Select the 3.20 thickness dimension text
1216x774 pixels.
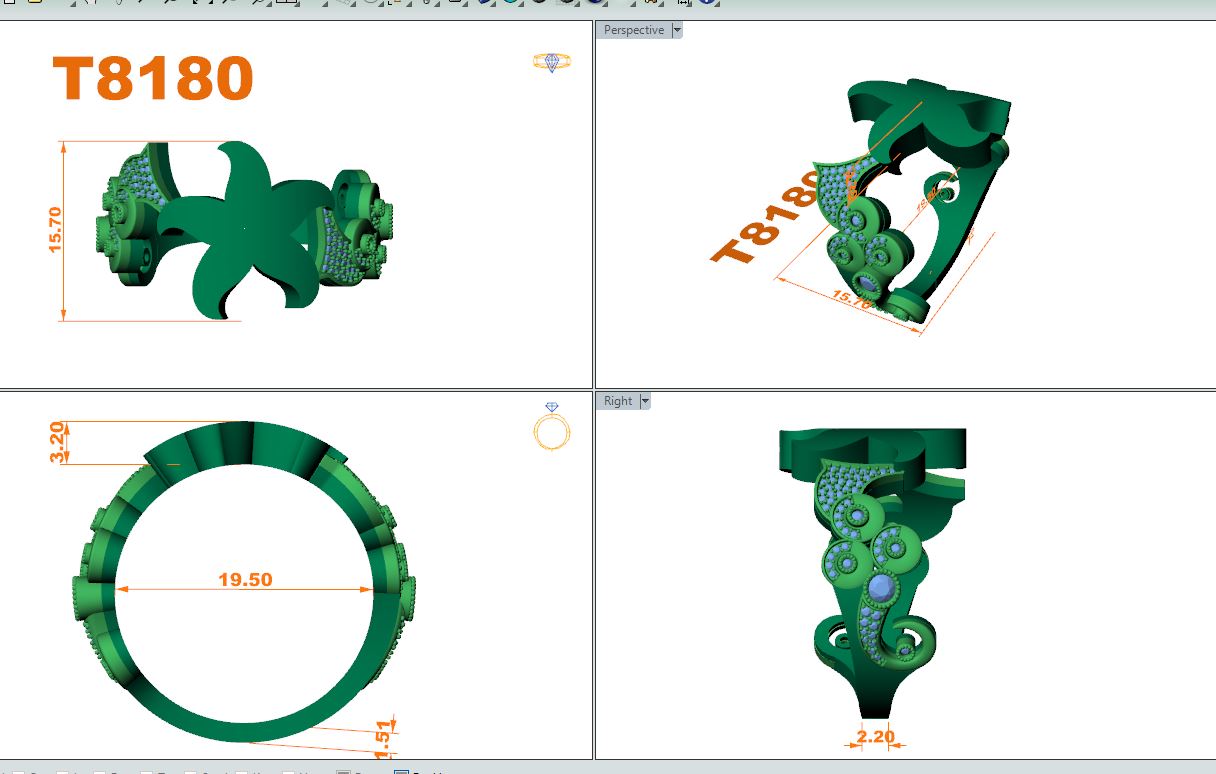pos(58,442)
